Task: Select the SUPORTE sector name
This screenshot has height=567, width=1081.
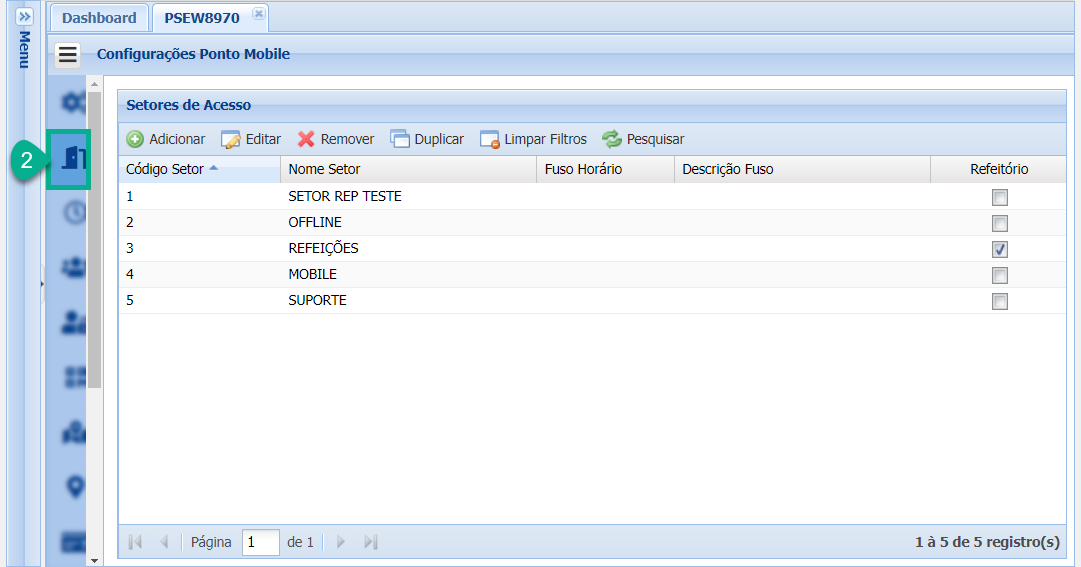Action: point(317,301)
